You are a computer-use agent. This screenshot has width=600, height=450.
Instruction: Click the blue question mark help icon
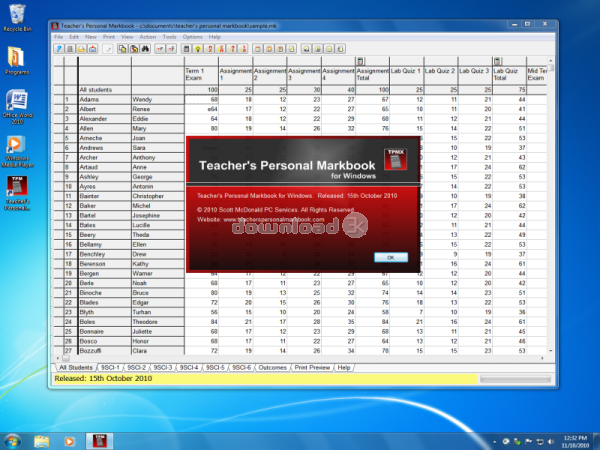59,49
